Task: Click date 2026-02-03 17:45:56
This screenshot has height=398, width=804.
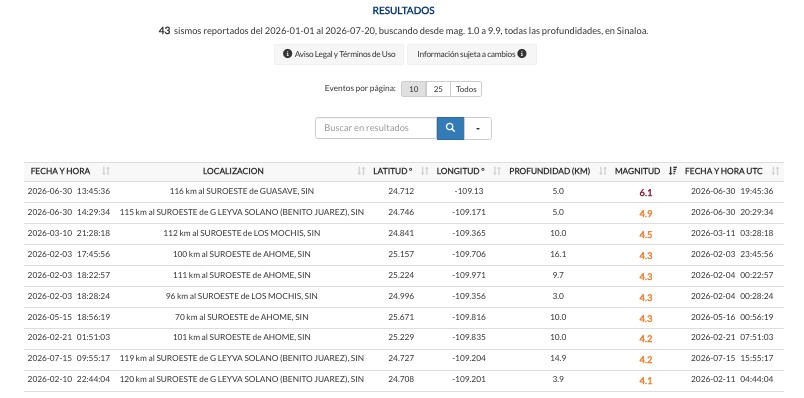Action: [69, 254]
